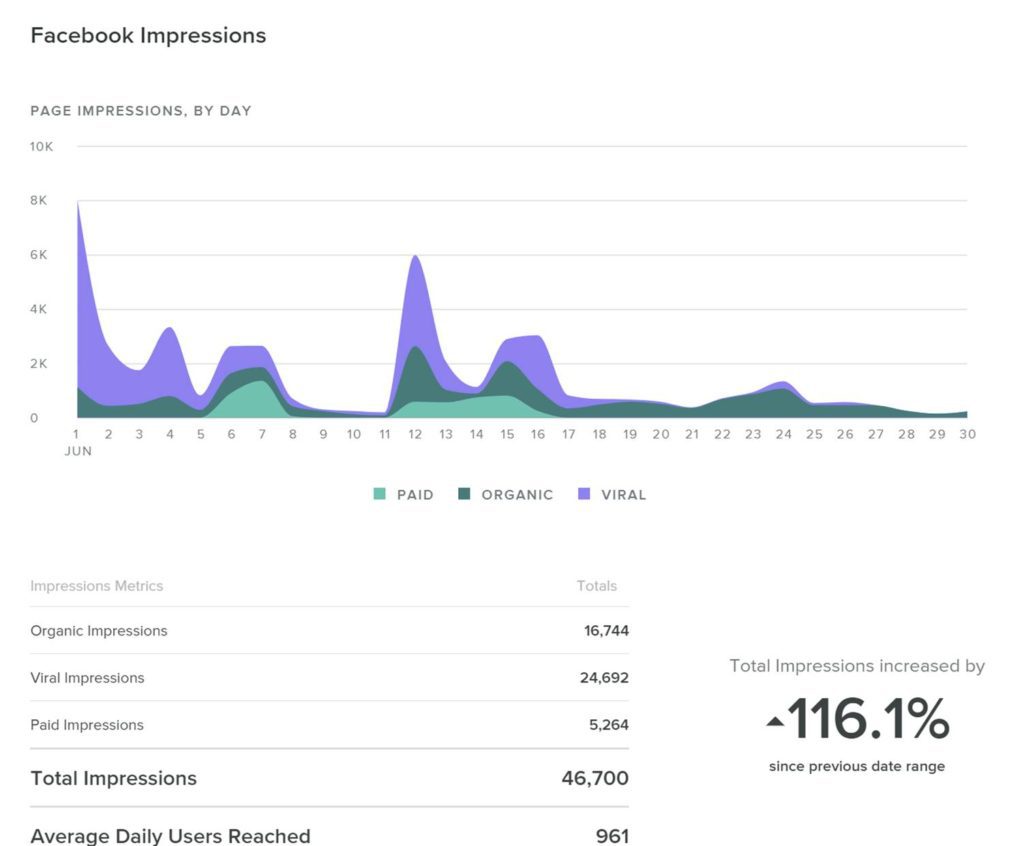The image size is (1024, 846).
Task: Click the day 30 x-axis label
Action: (x=967, y=434)
